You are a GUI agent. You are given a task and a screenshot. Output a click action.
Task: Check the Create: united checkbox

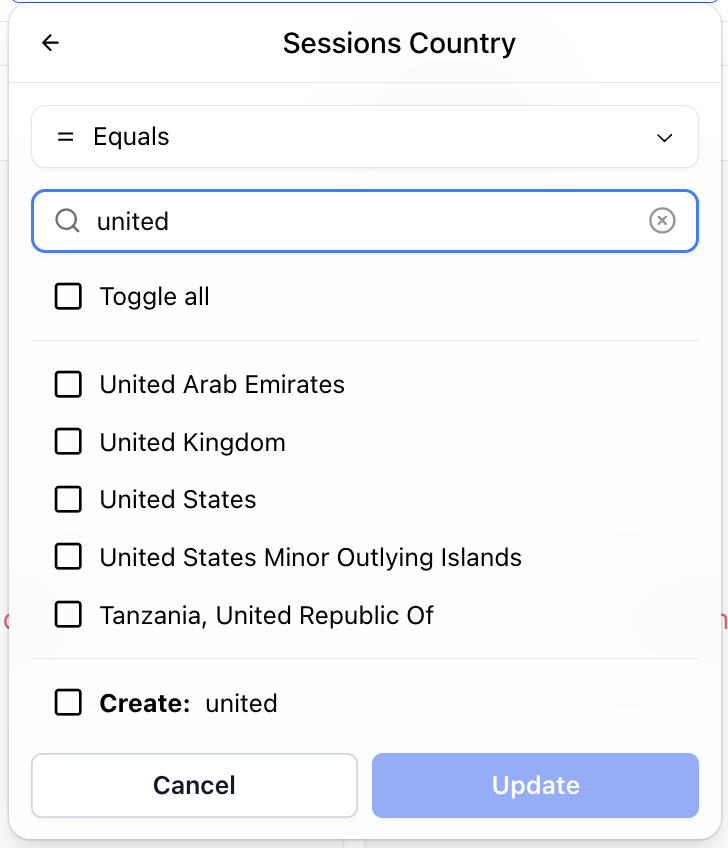pos(68,703)
